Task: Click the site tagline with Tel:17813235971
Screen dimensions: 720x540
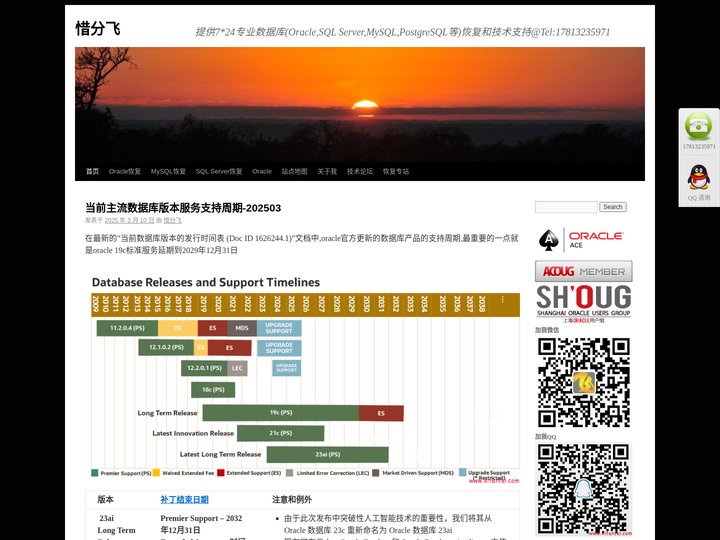Action: 402,32
